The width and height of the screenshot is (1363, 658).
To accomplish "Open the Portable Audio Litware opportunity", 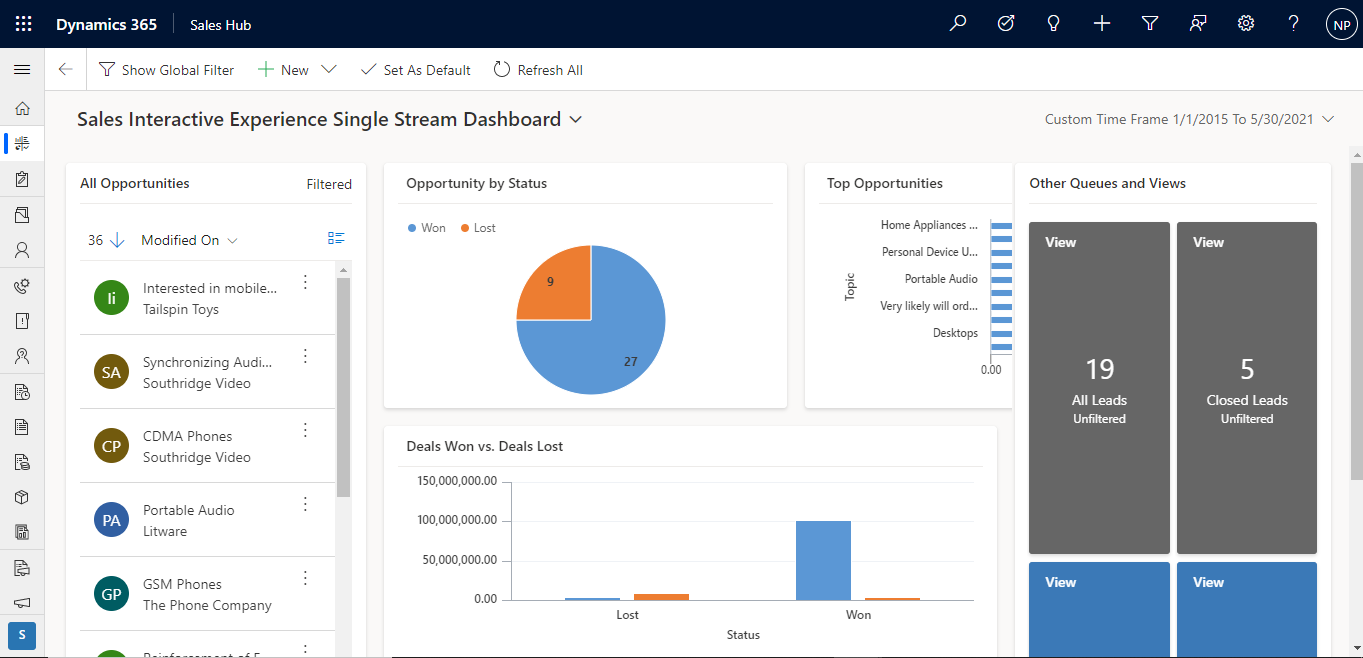I will coord(189,510).
